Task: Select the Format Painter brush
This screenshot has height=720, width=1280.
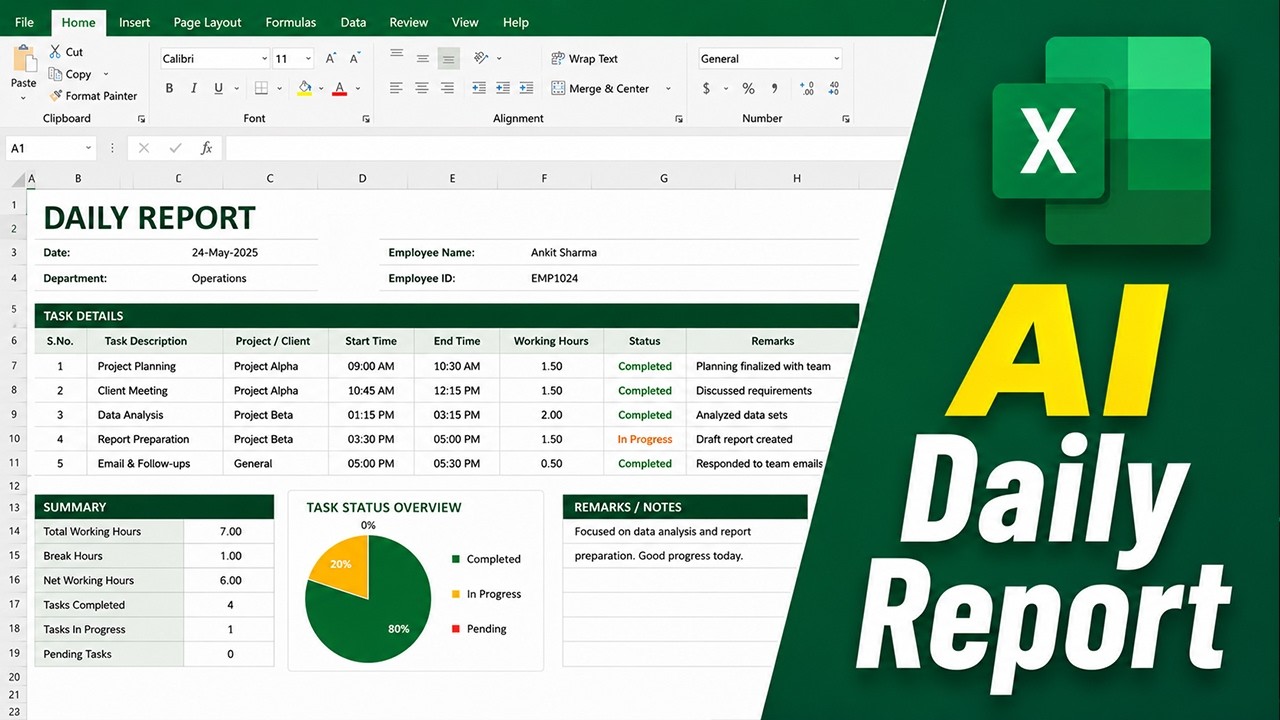Action: point(56,96)
